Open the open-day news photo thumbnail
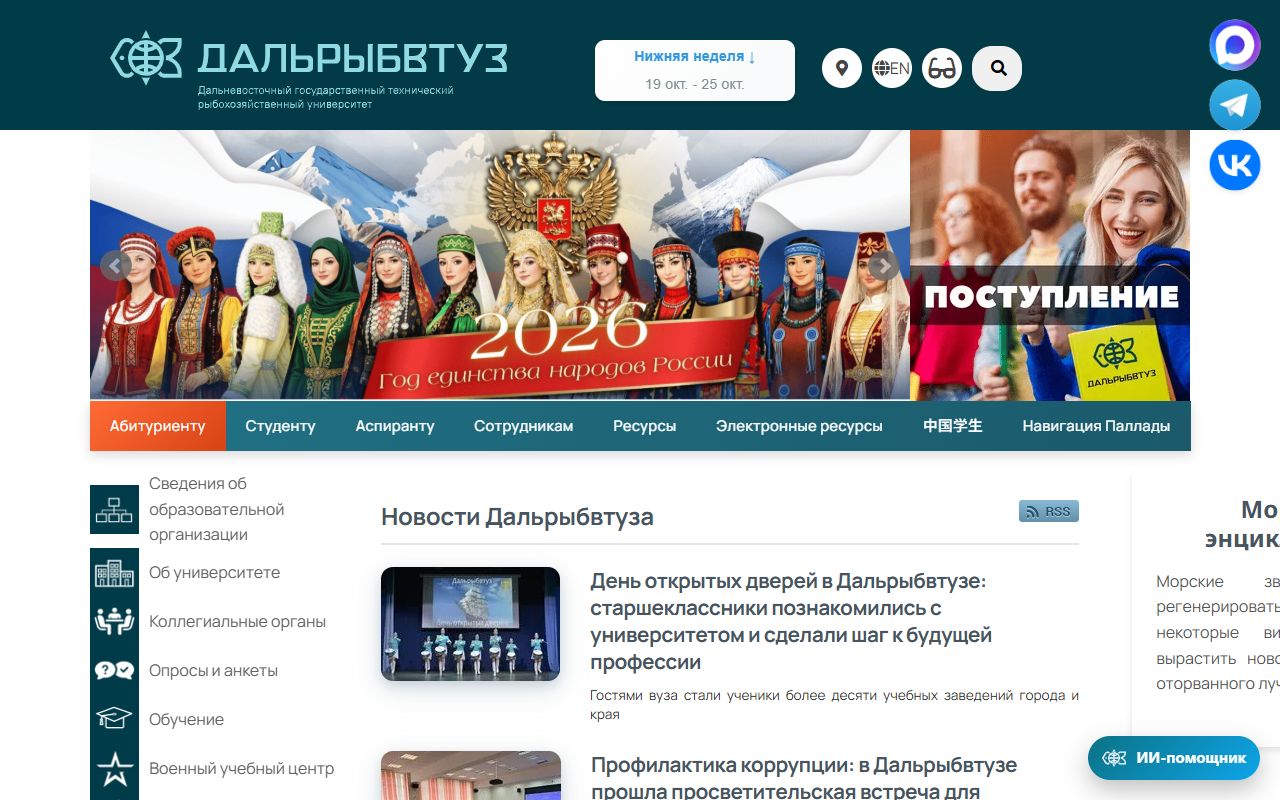This screenshot has width=1280, height=800. (470, 624)
